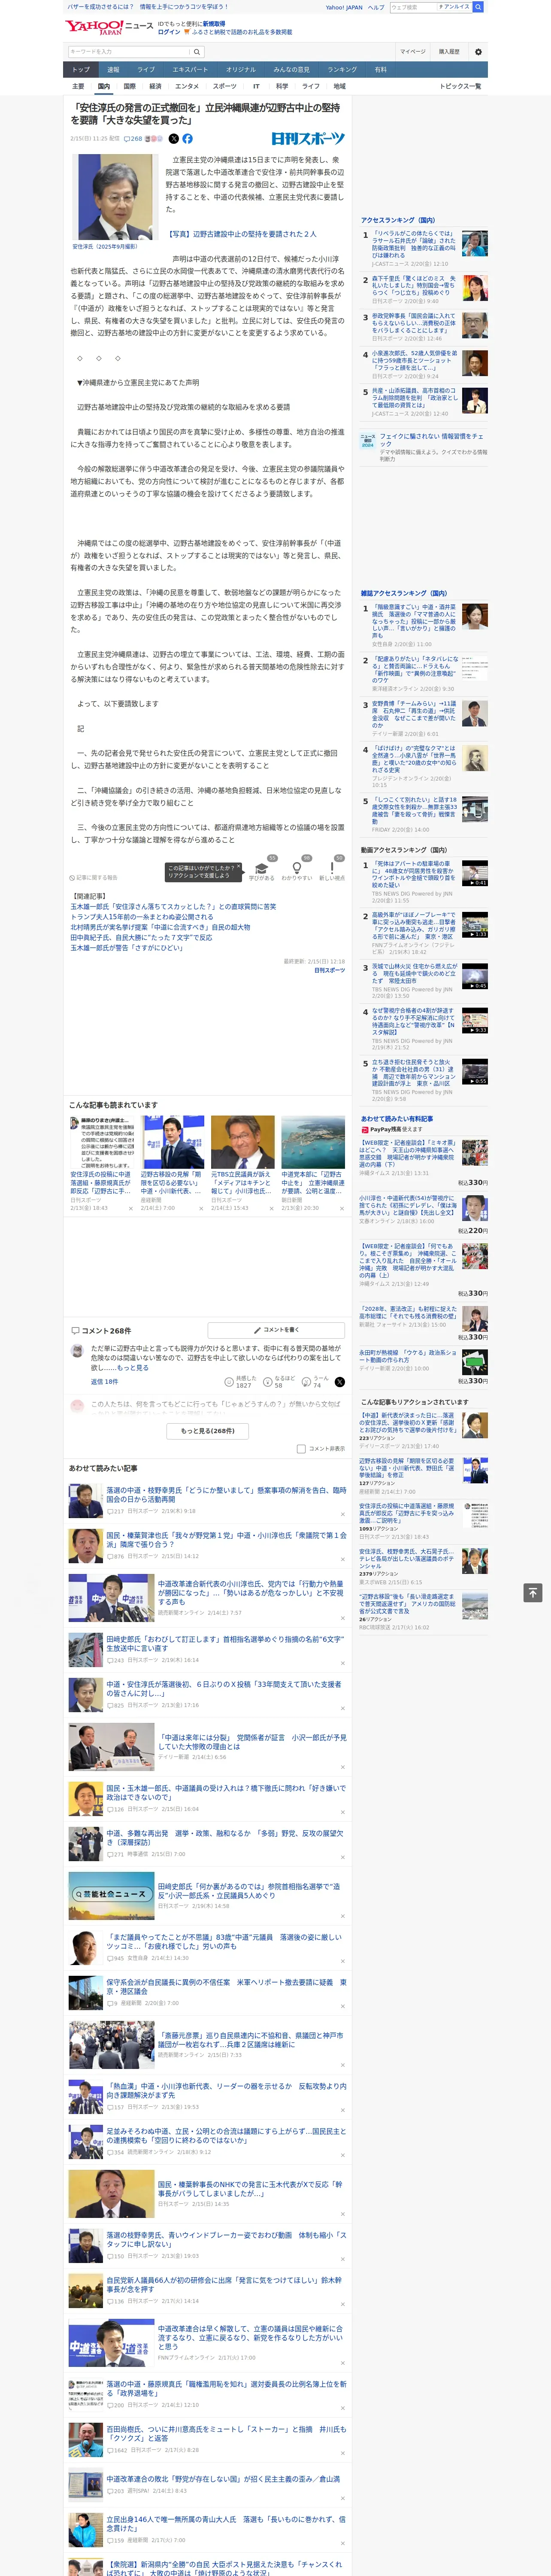This screenshot has height=2576, width=551.
Task: Open the ヘルプ link in top bar
Action: tap(376, 7)
